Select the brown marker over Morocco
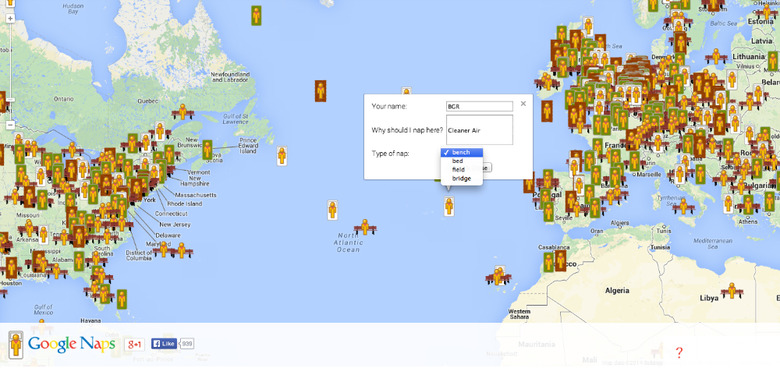780x368 pixels. [560, 261]
